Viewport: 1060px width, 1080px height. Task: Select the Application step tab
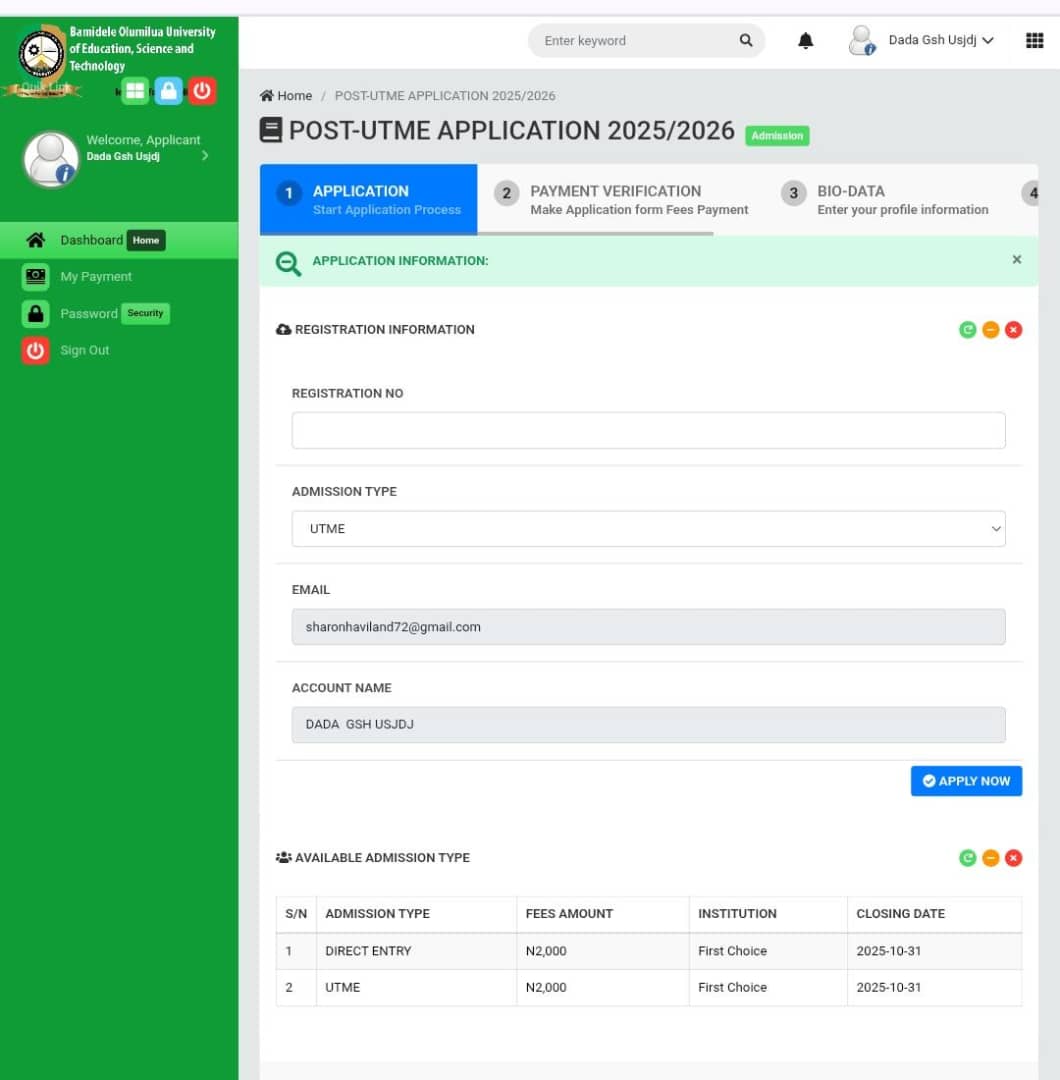click(x=368, y=199)
